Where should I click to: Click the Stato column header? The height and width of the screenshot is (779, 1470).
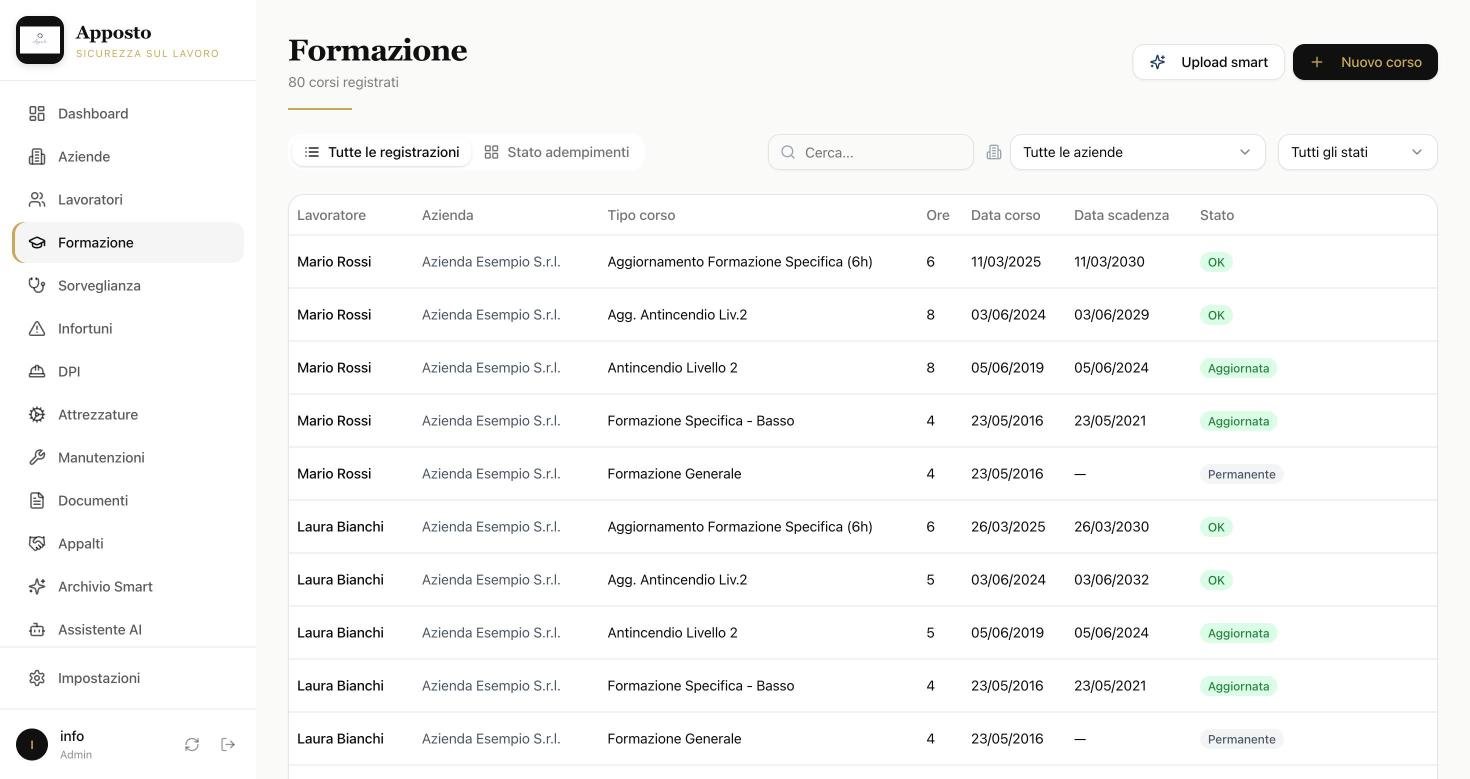[1217, 215]
